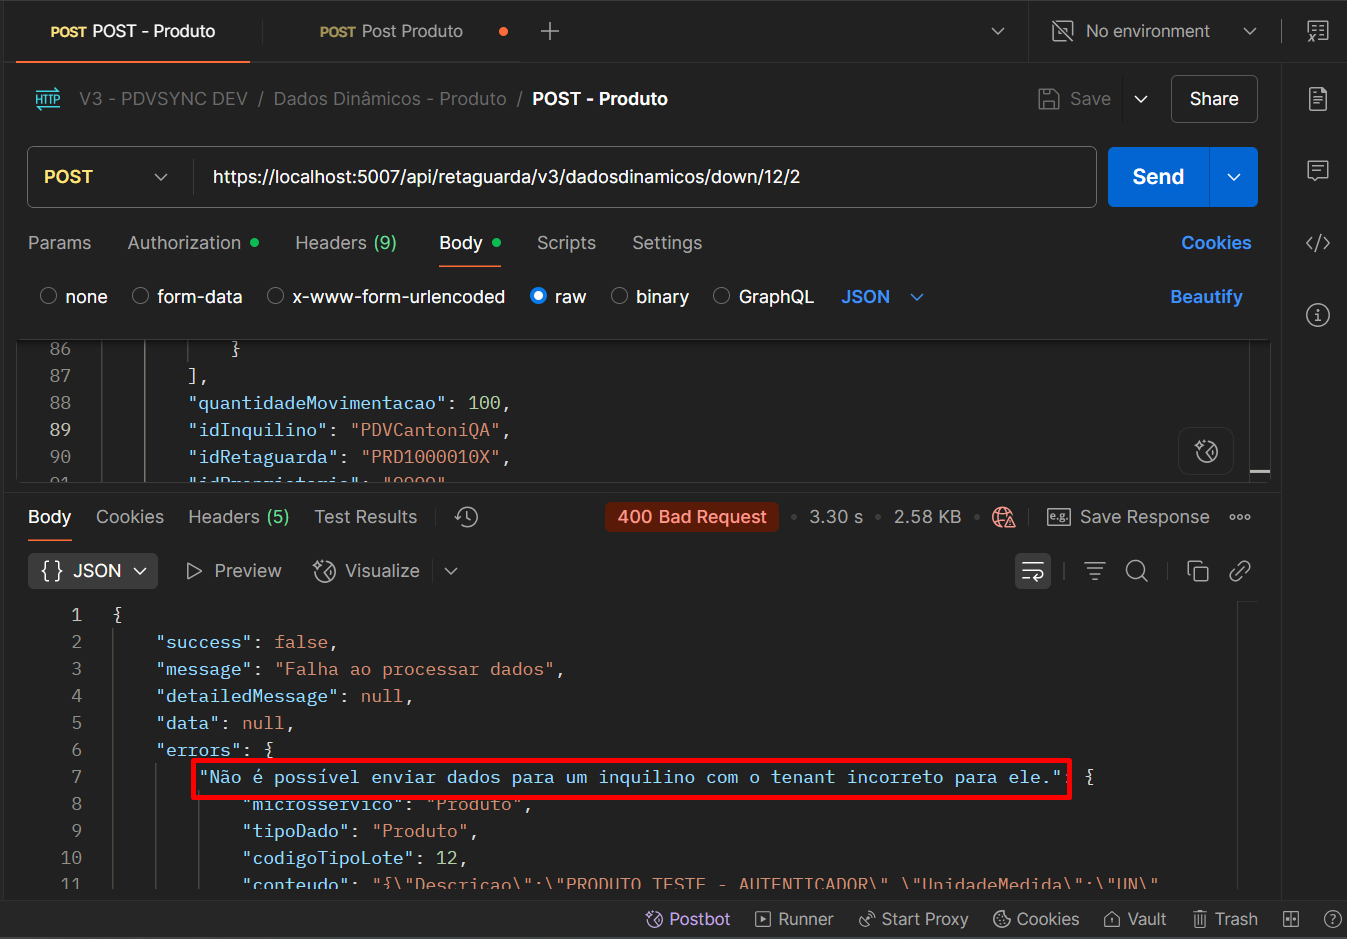Click the copy response link icon
This screenshot has height=939, width=1347.
(1240, 571)
